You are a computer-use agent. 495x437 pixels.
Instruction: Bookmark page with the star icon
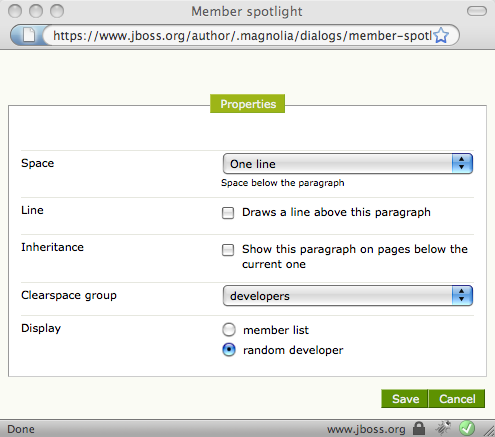pyautogui.click(x=441, y=35)
